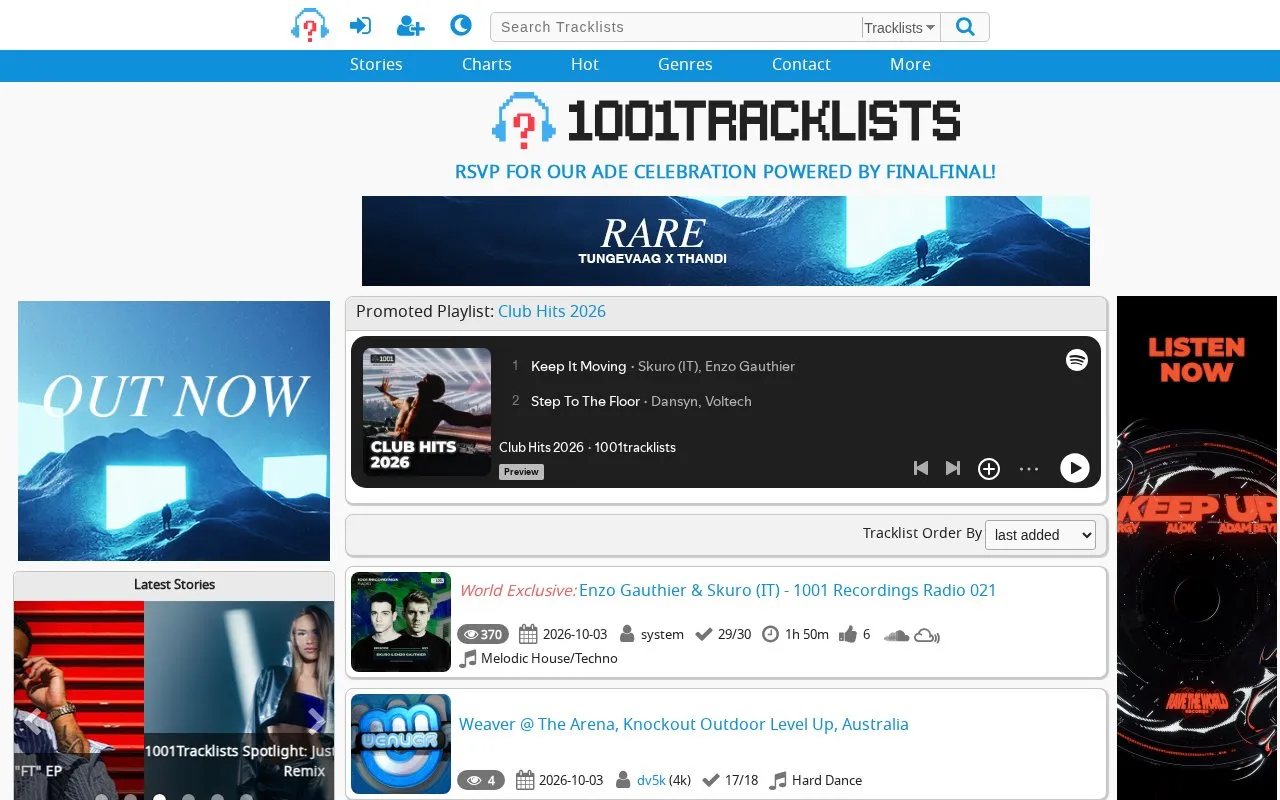
Task: Toggle dark mode with the moon icon
Action: (x=461, y=25)
